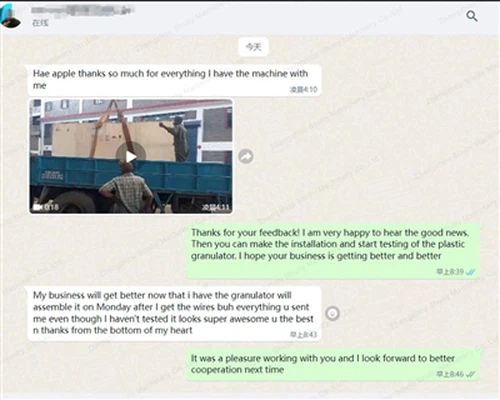Click the 4:10 timestamp on first message
This screenshot has height=400, width=500.
pos(303,89)
